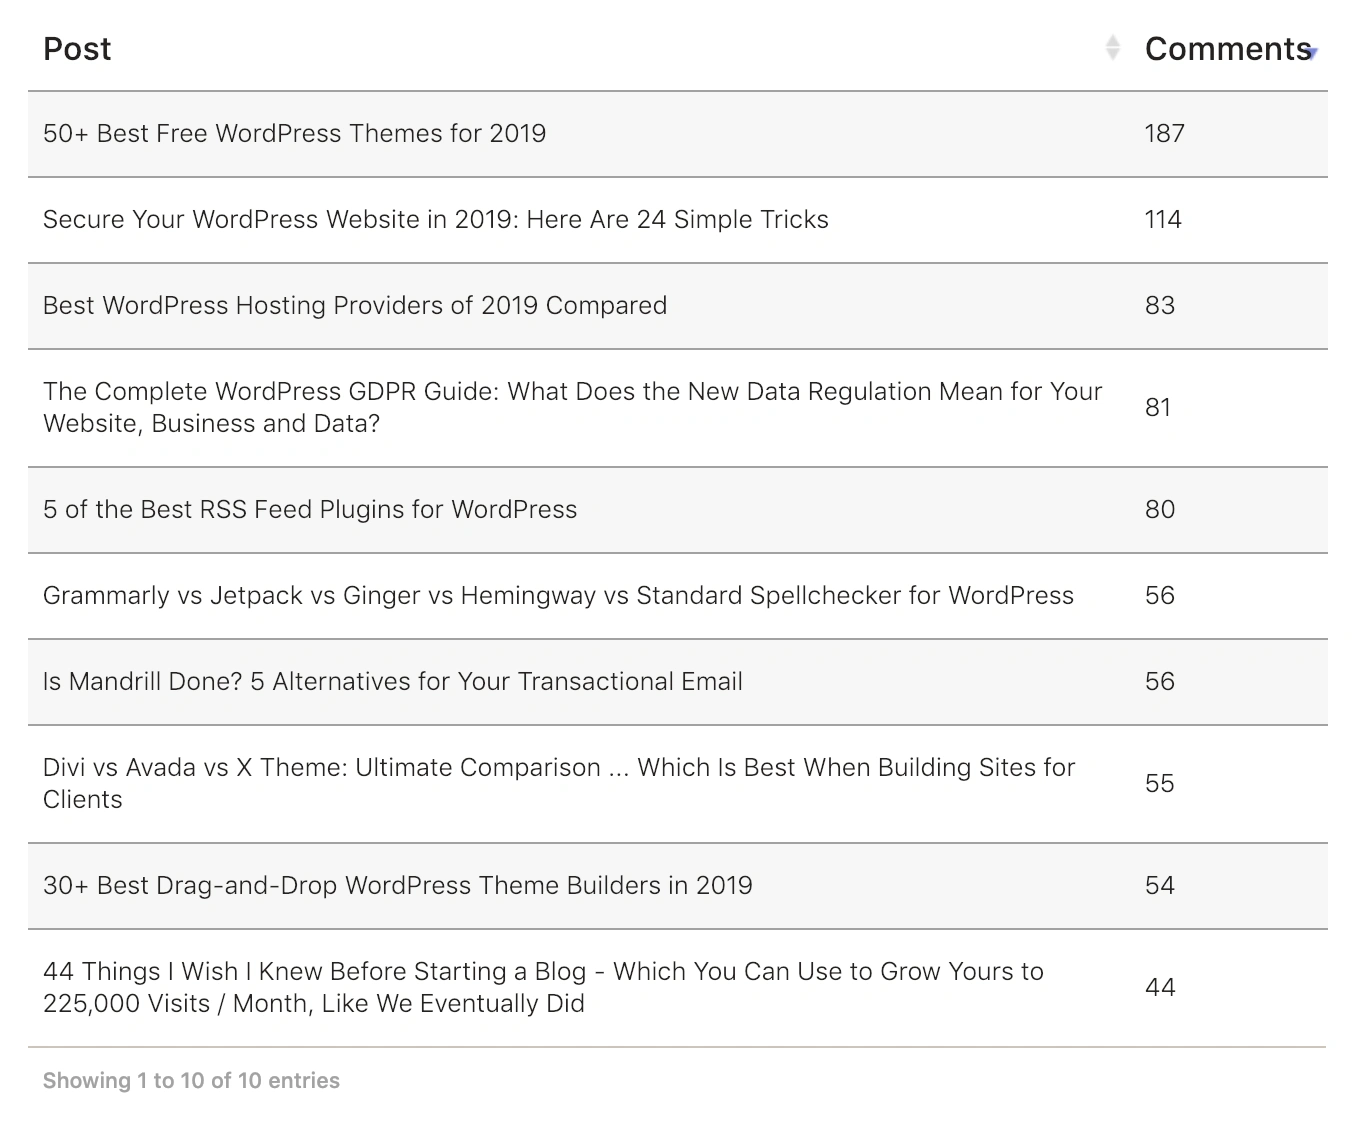Open the Is Mandrill Done post
Screen dimensions: 1354x1130
pos(392,681)
